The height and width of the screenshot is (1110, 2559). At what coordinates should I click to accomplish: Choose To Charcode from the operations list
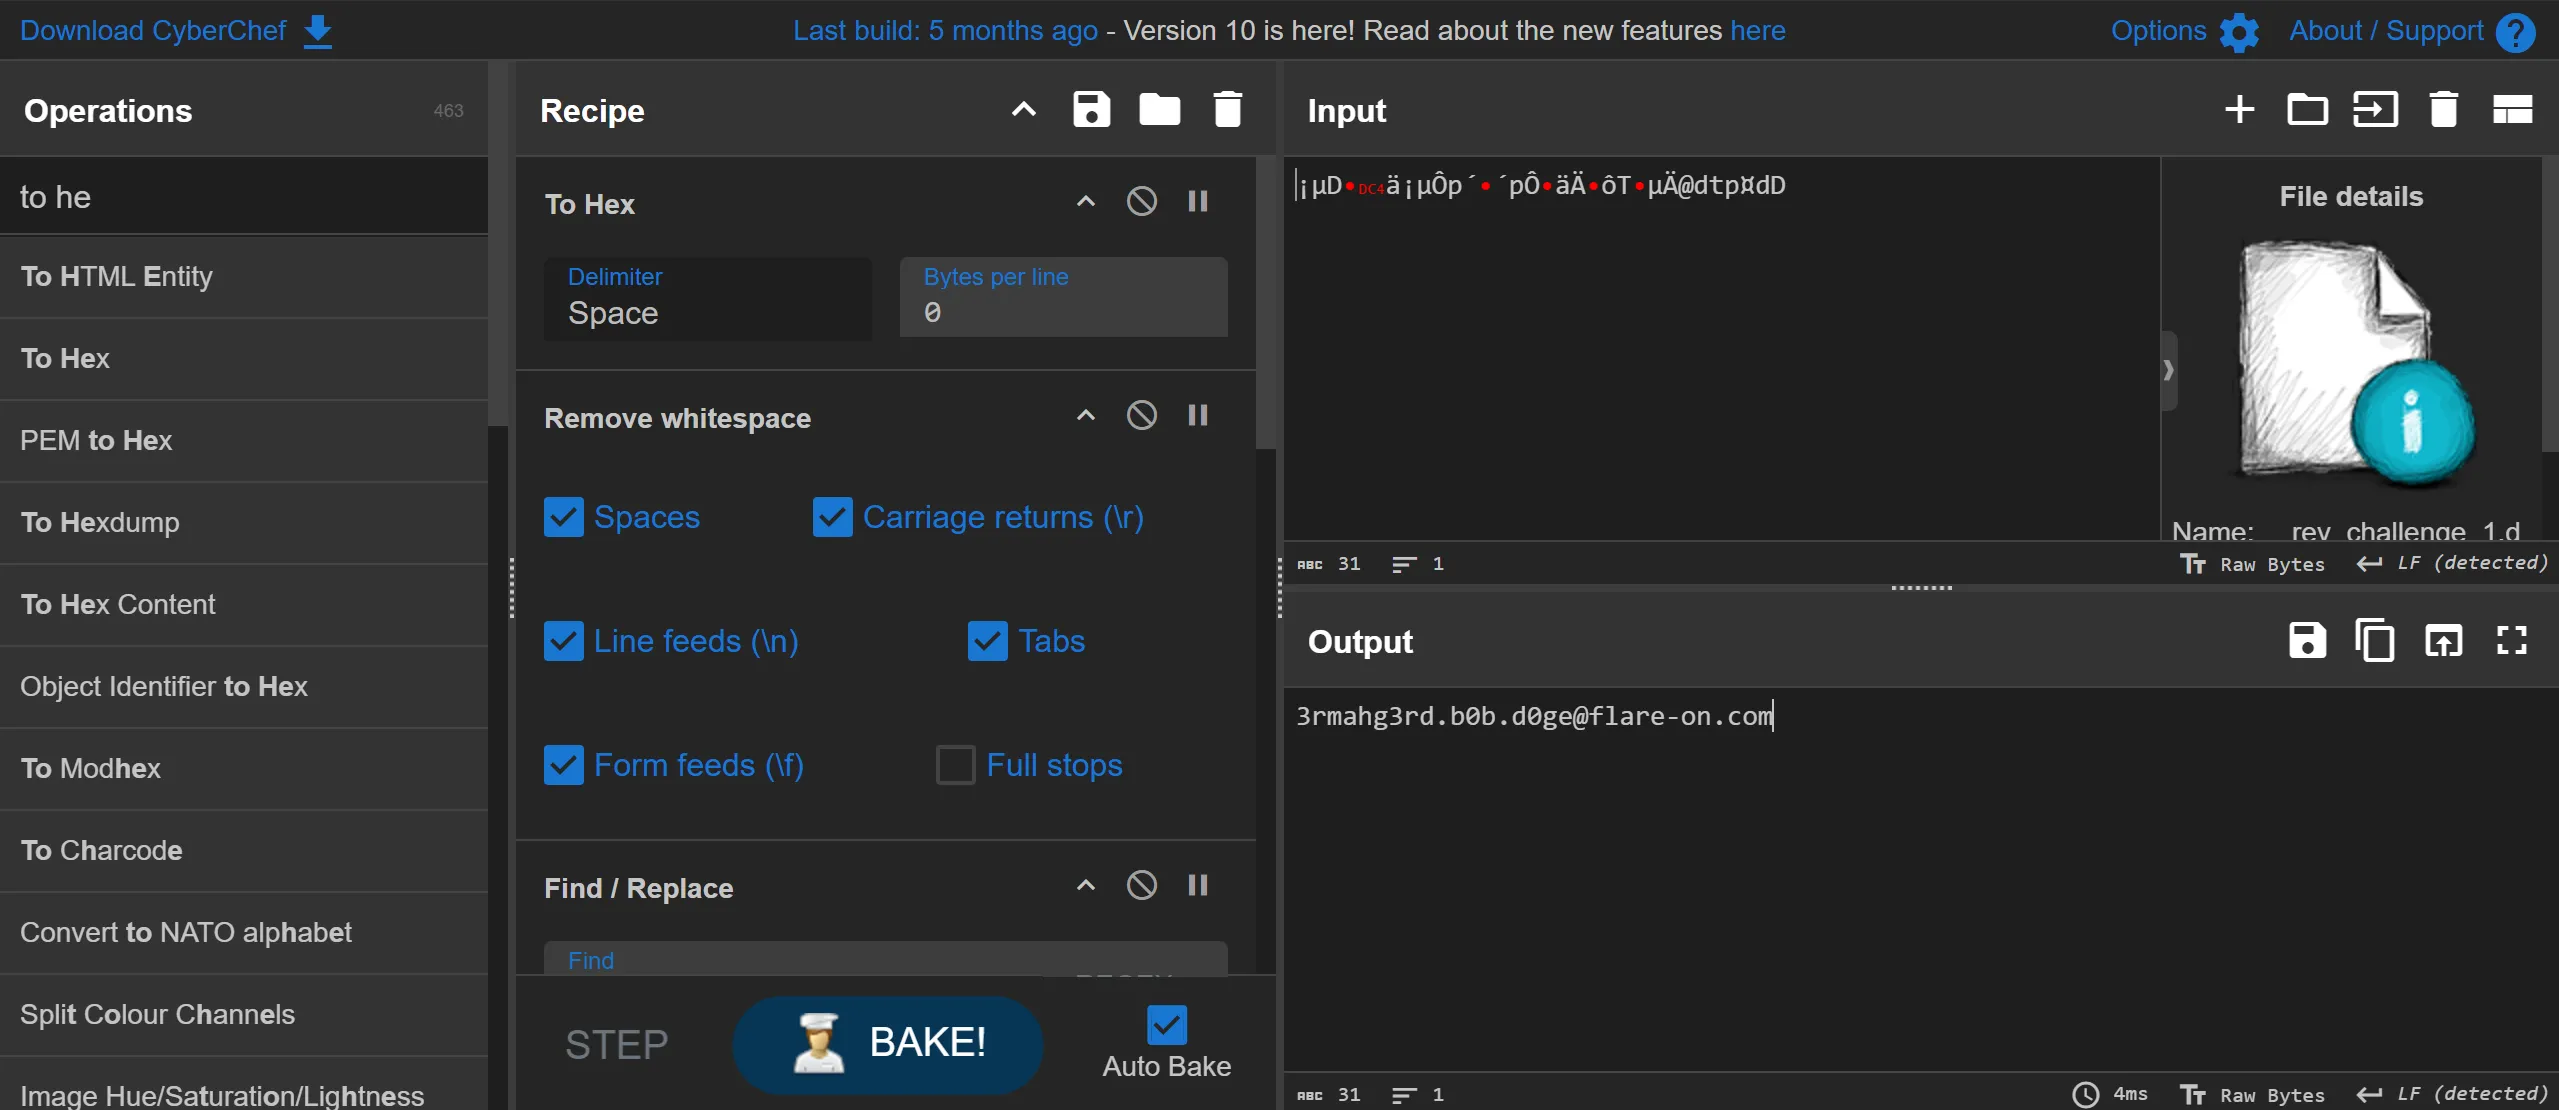click(101, 850)
